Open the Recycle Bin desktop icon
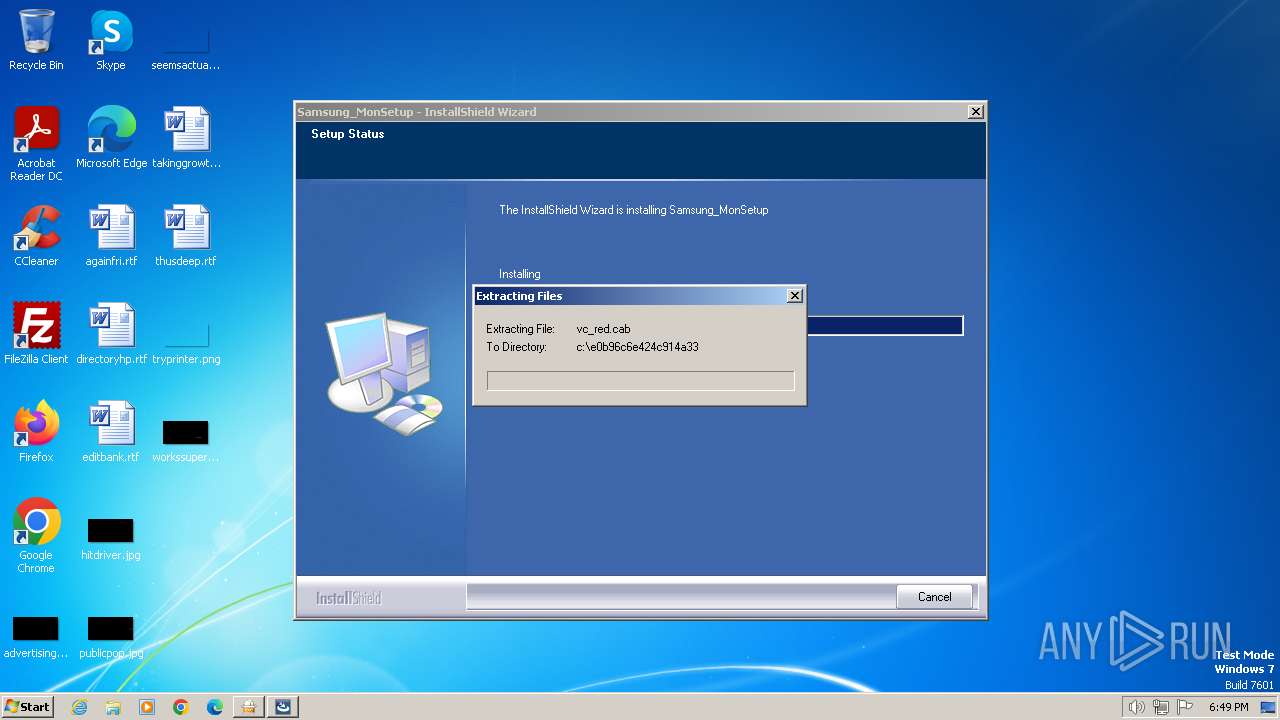 pos(36,40)
